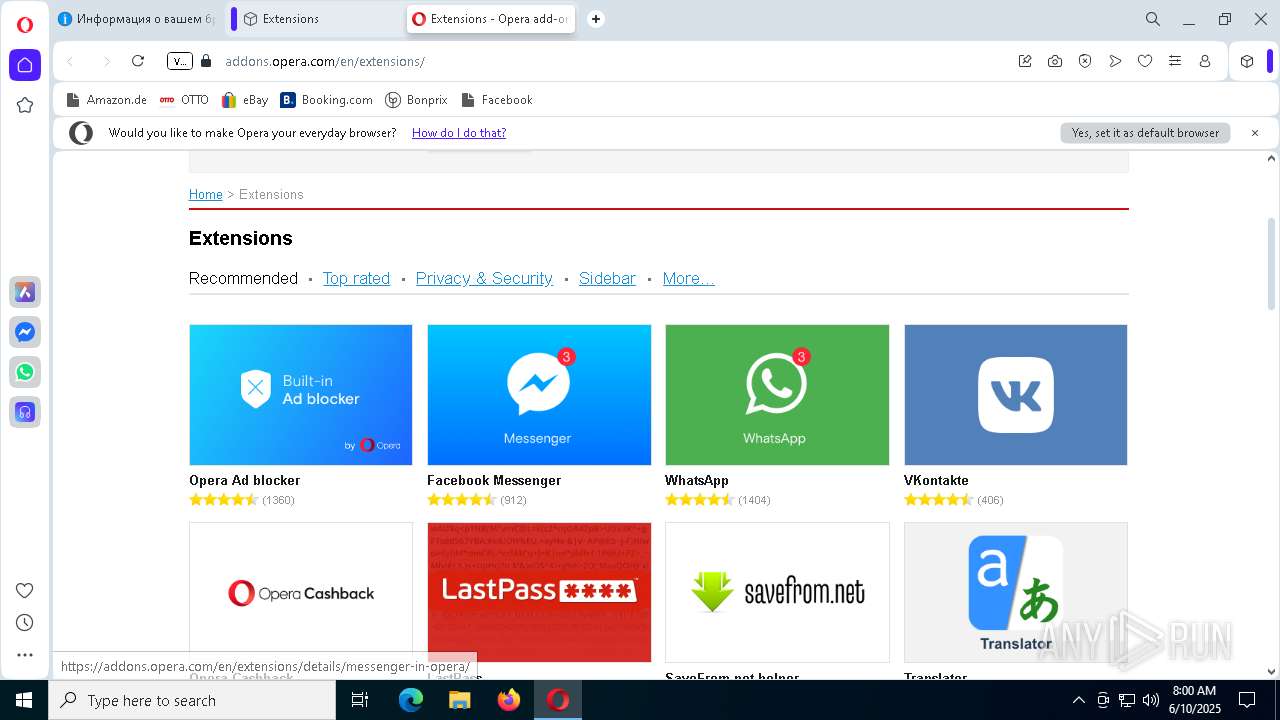The height and width of the screenshot is (720, 1280).
Task: Switch to the Информация о вашем tab
Action: 137,19
